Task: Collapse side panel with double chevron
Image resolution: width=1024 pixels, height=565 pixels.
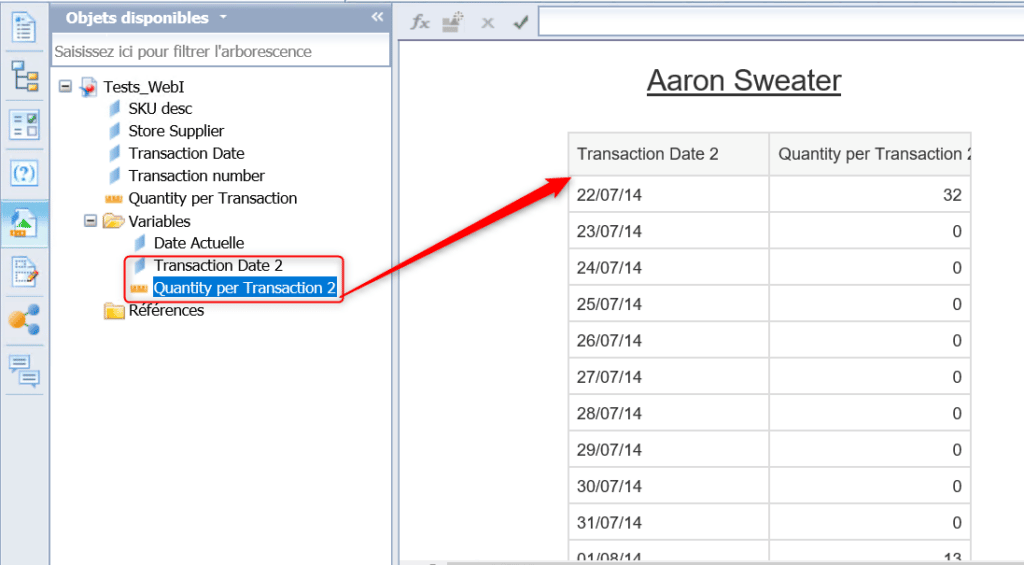Action: coord(377,18)
